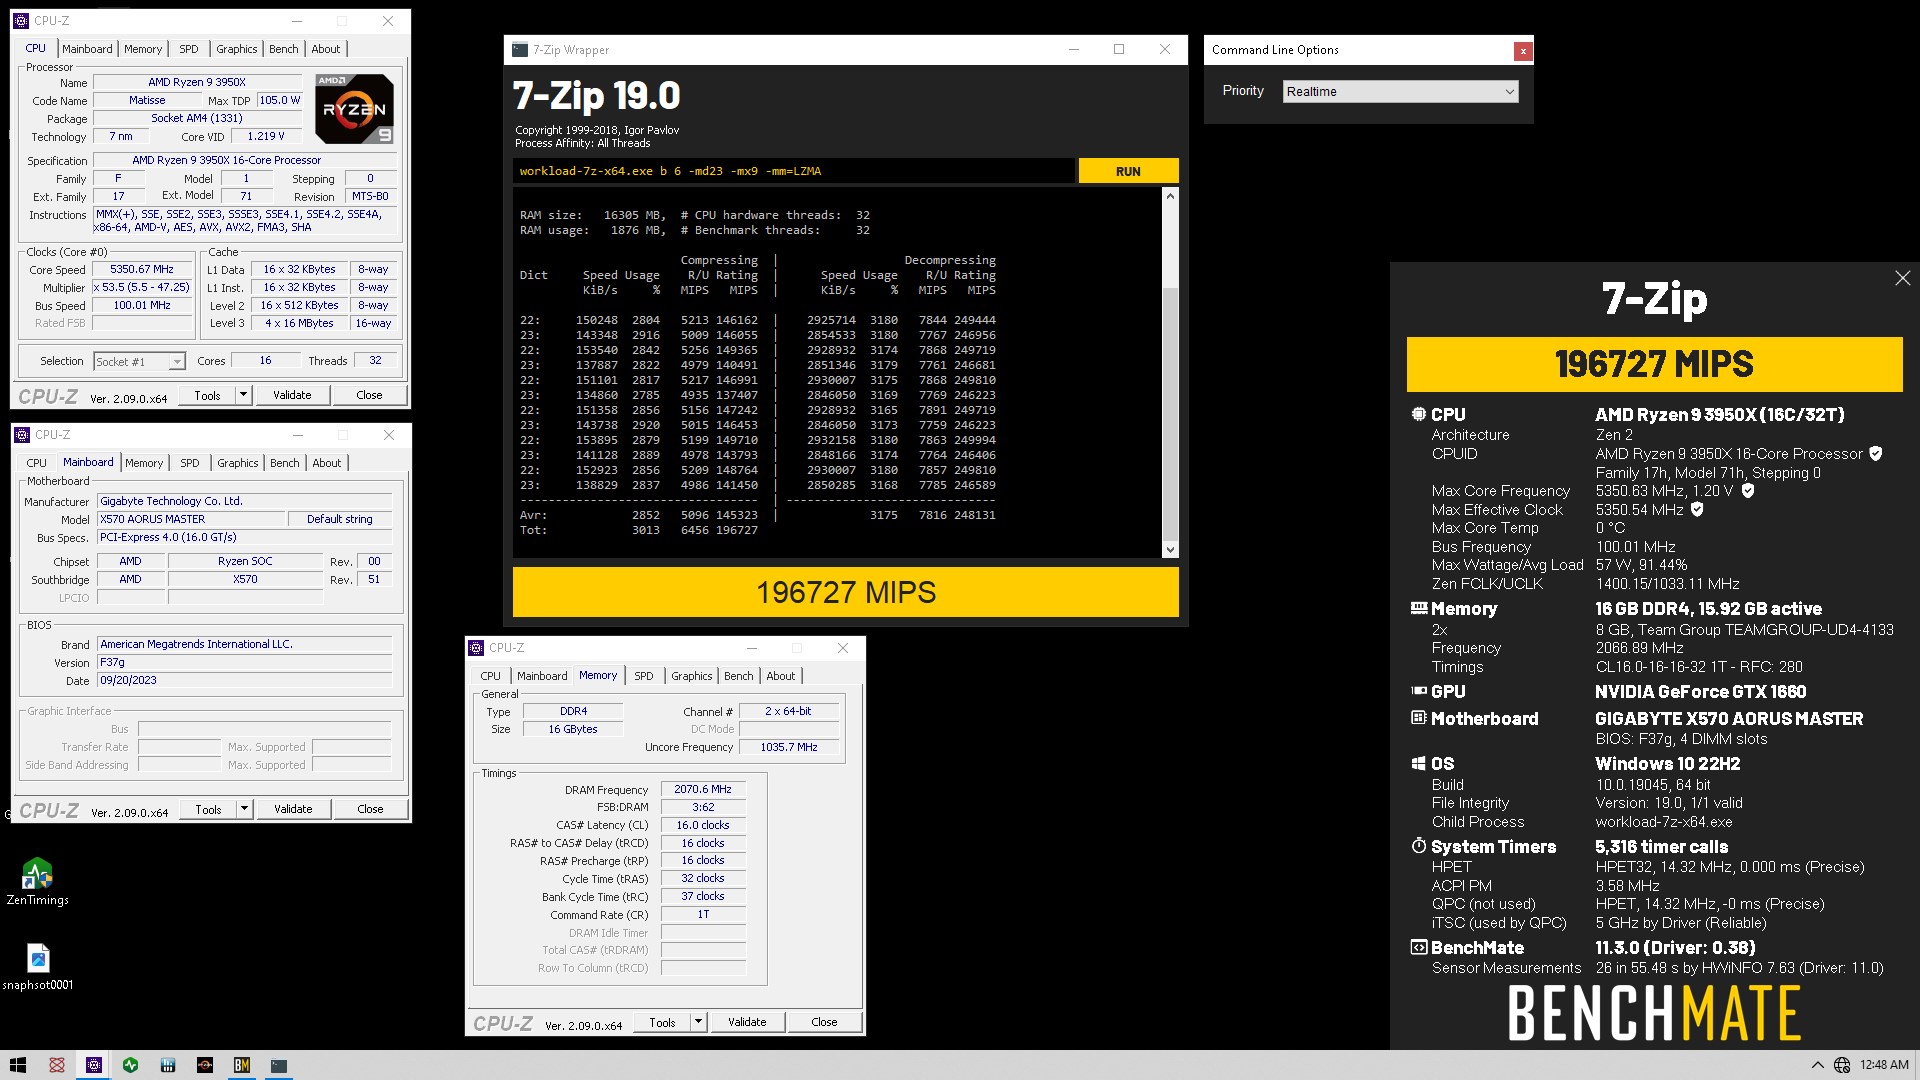Open network status in system tray
This screenshot has width=1920, height=1080.
1842,1065
